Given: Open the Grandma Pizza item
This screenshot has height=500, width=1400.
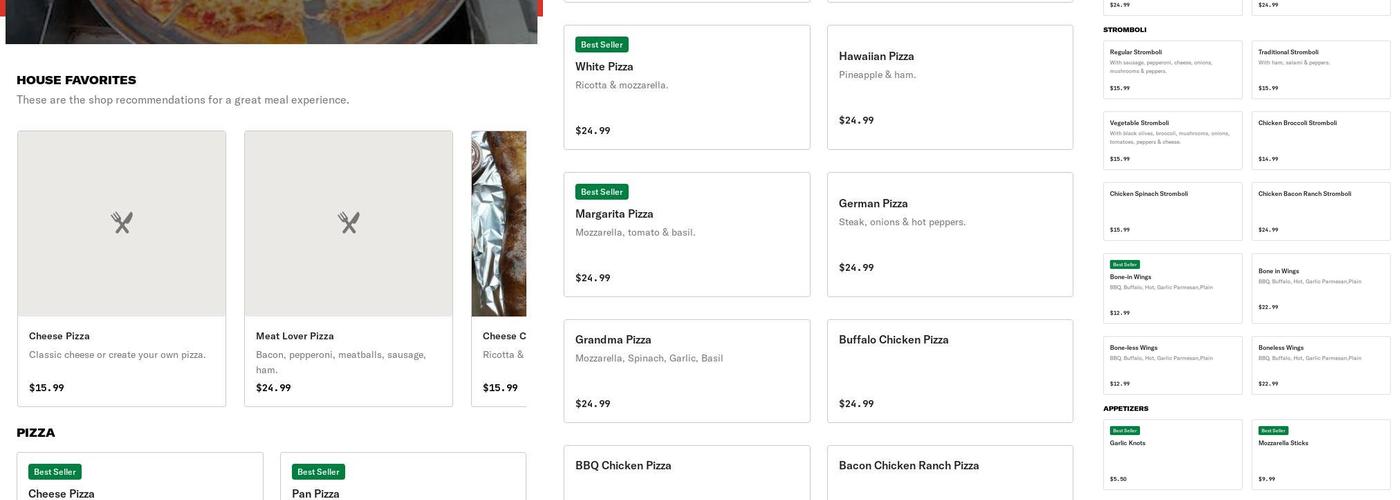Looking at the screenshot, I should coord(686,371).
